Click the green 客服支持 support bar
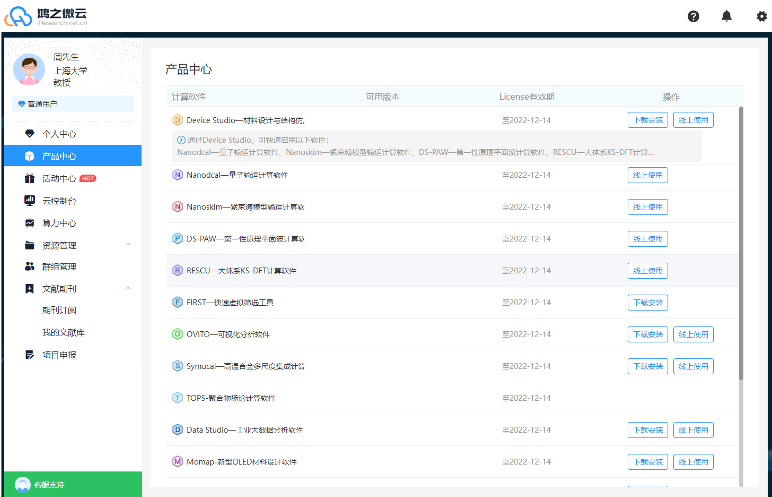 [70, 484]
